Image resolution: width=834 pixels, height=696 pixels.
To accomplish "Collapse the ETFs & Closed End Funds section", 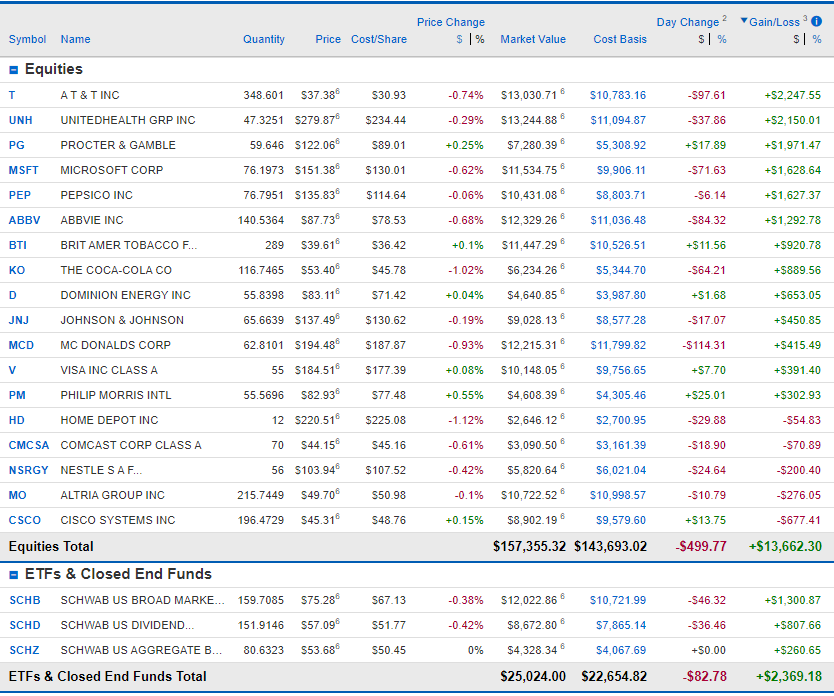I will click(14, 575).
